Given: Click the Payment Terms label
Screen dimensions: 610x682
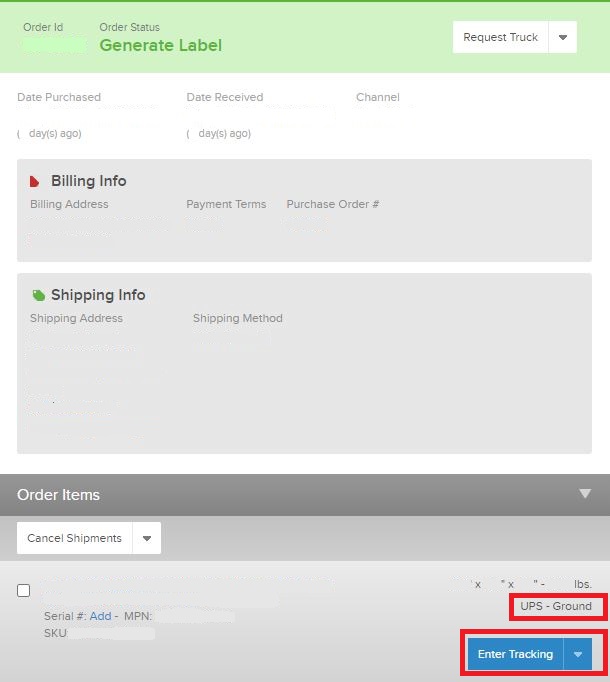Looking at the screenshot, I should click(x=226, y=204).
